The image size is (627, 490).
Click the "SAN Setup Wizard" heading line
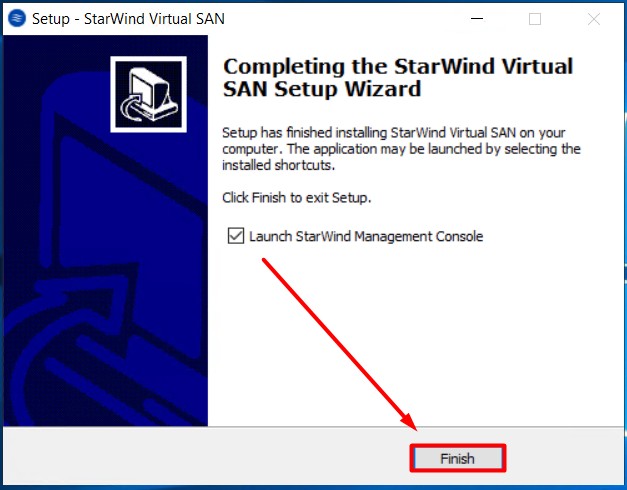(322, 89)
